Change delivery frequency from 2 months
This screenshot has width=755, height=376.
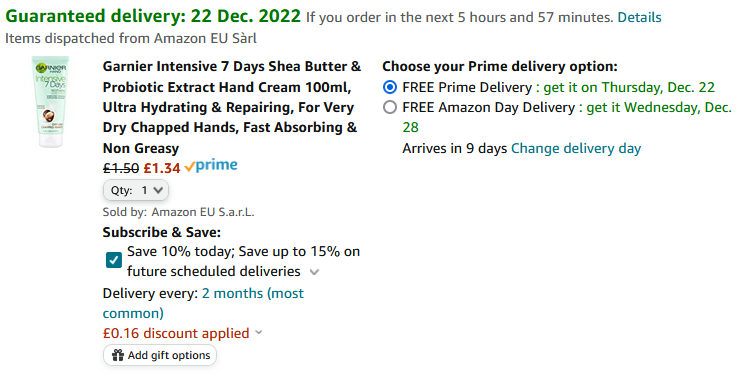pyautogui.click(x=203, y=303)
